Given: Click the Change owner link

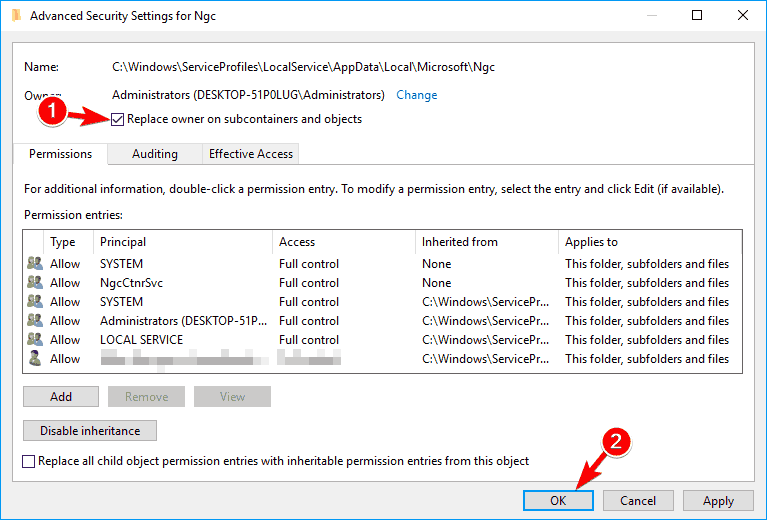Looking at the screenshot, I should [x=417, y=95].
